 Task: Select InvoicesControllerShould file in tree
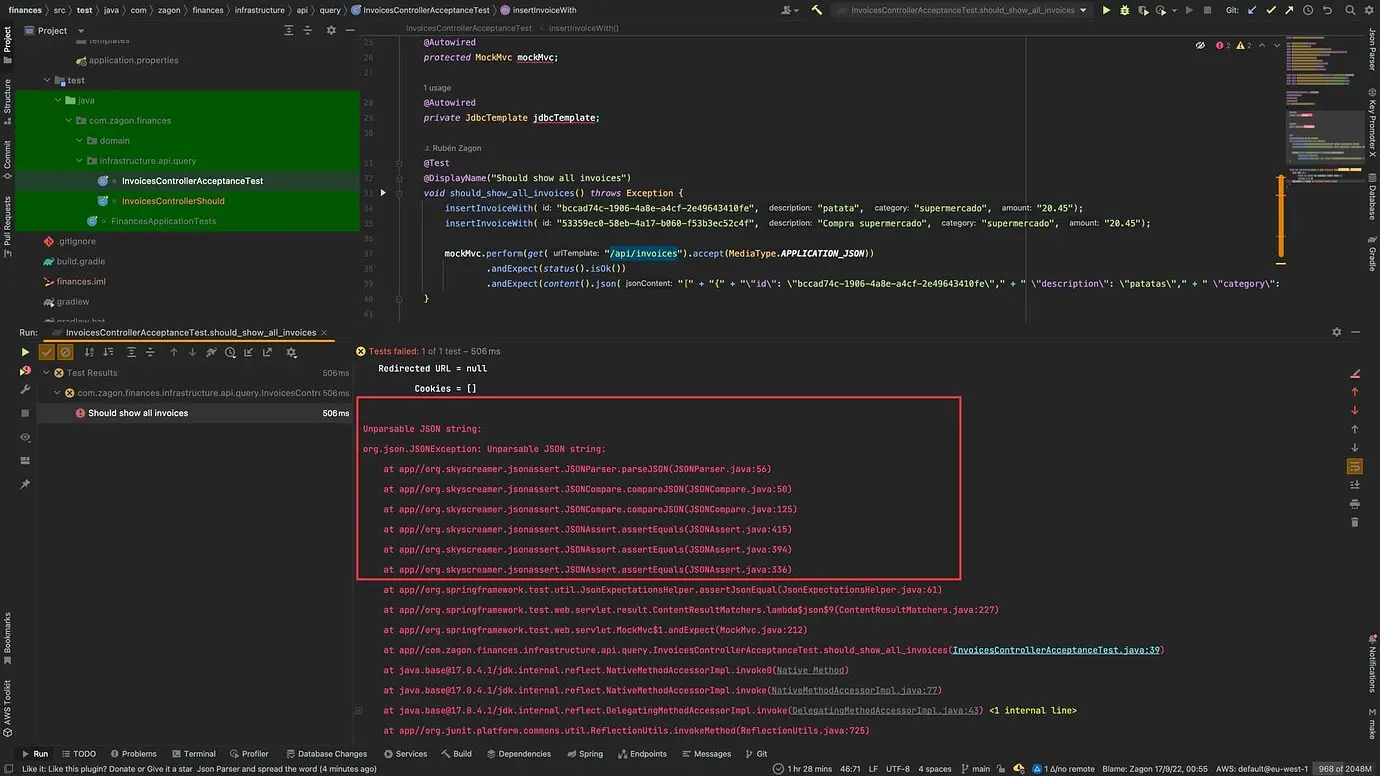point(173,201)
